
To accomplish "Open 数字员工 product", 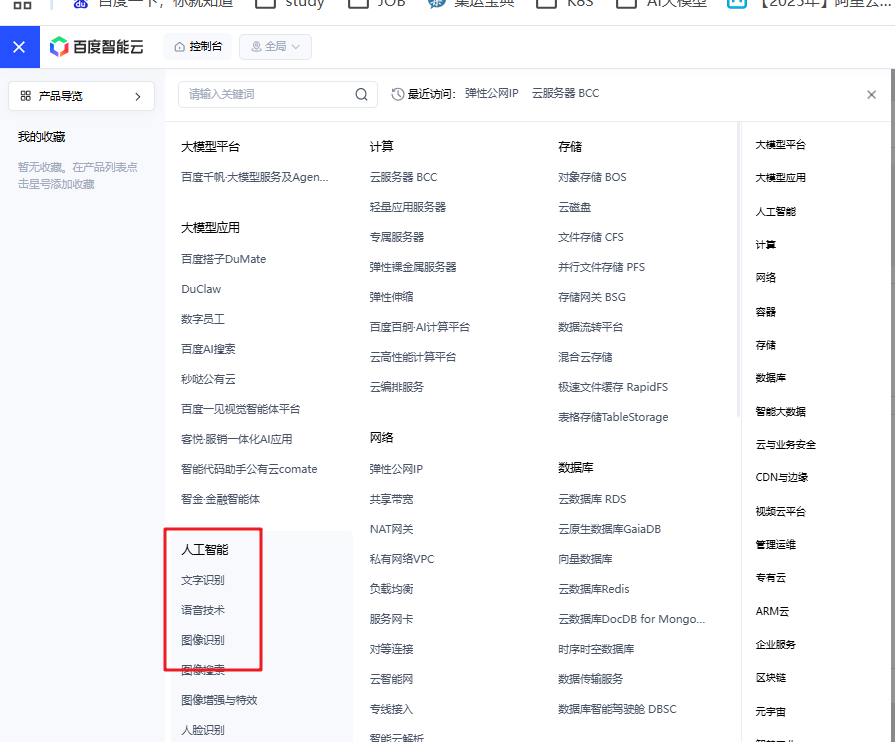I will coord(203,319).
